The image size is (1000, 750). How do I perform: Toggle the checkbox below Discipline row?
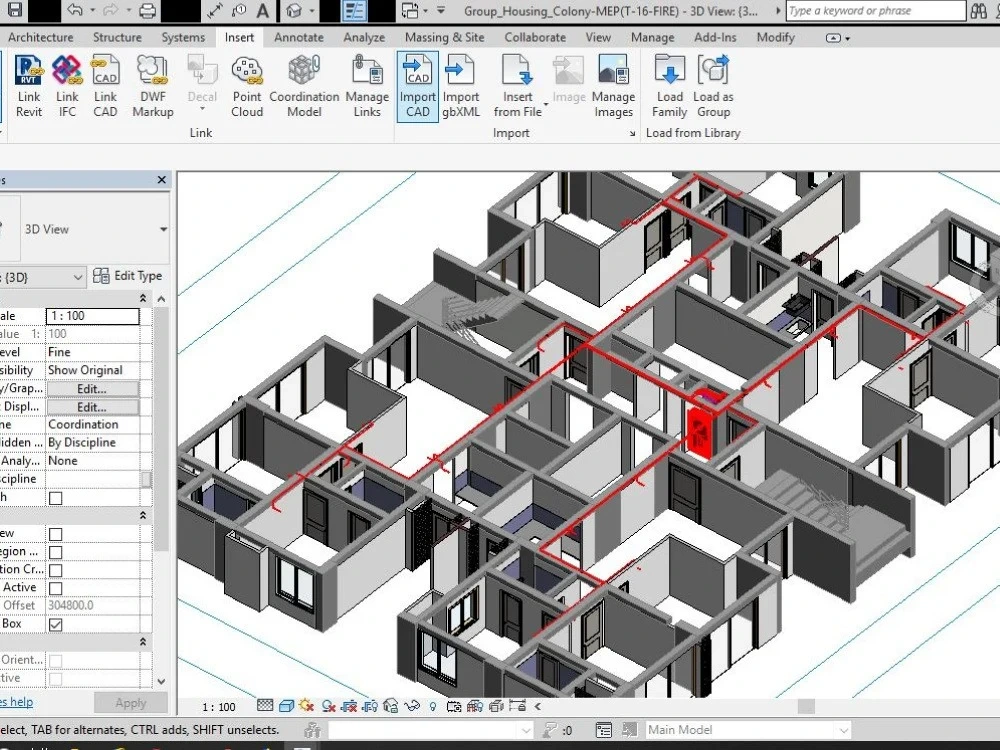point(55,497)
